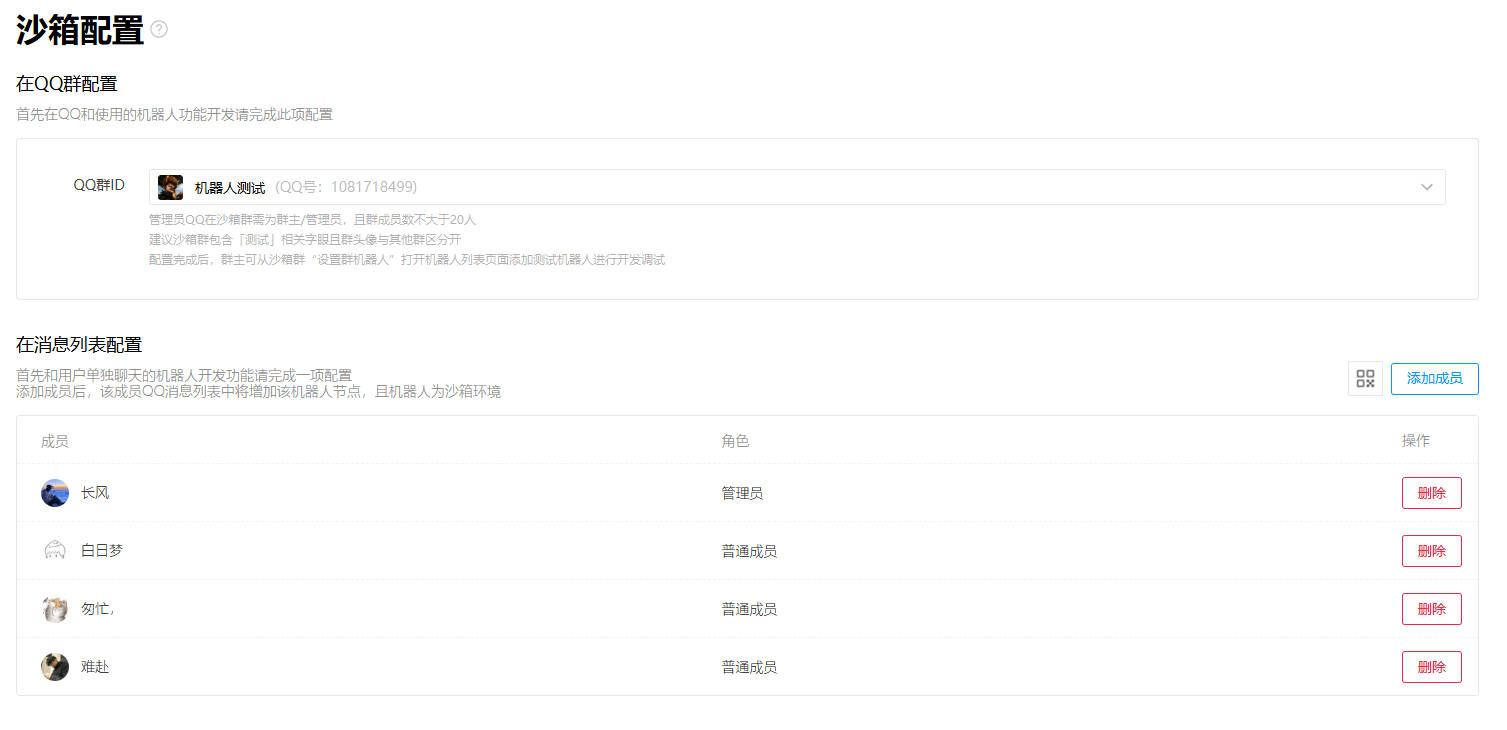Click 难赴's avatar
1507x730 pixels.
point(55,667)
